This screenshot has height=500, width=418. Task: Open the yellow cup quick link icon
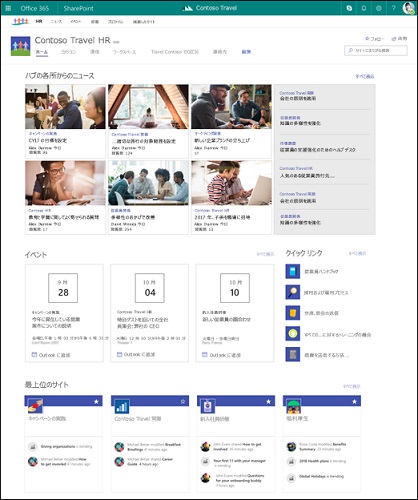point(293,313)
